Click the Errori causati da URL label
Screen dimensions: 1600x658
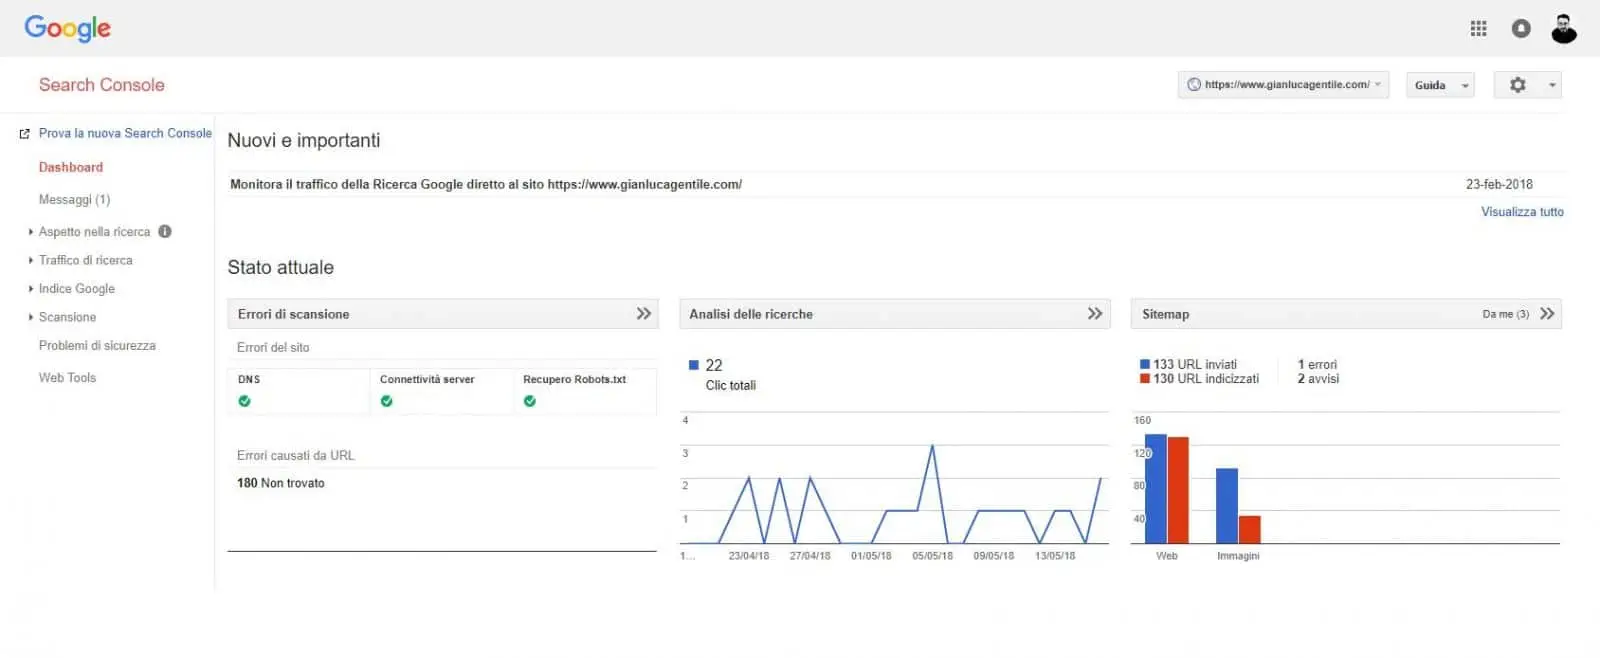pos(296,456)
